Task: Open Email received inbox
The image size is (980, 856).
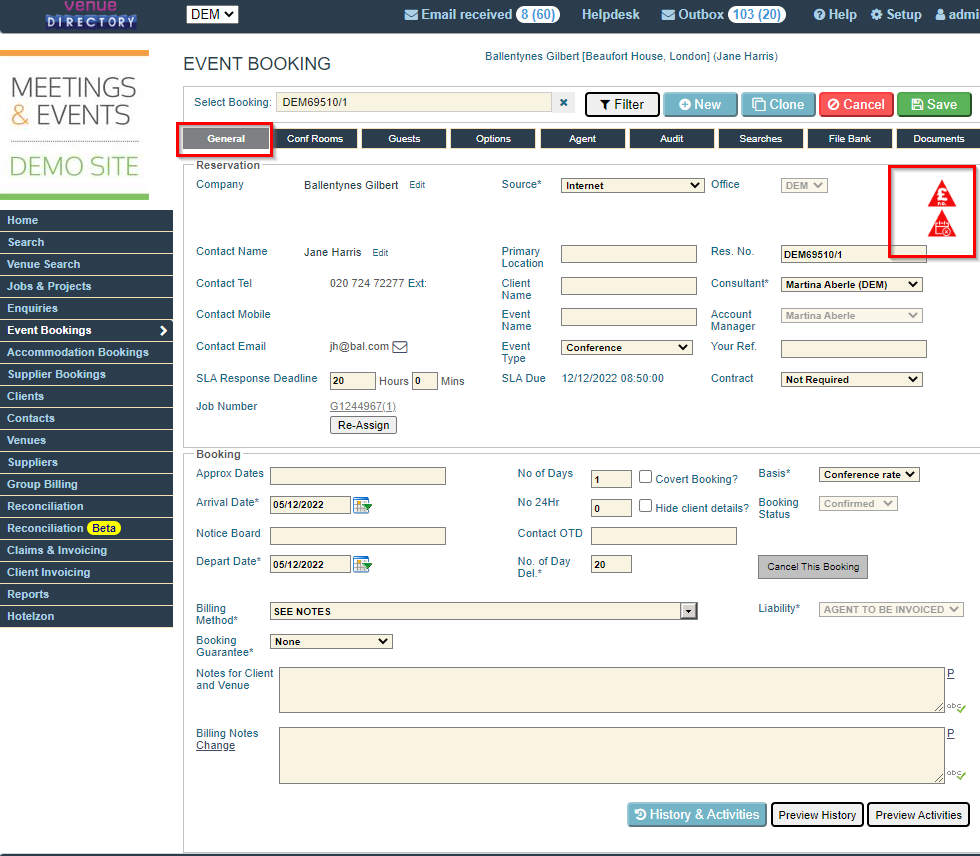Action: click(x=482, y=14)
